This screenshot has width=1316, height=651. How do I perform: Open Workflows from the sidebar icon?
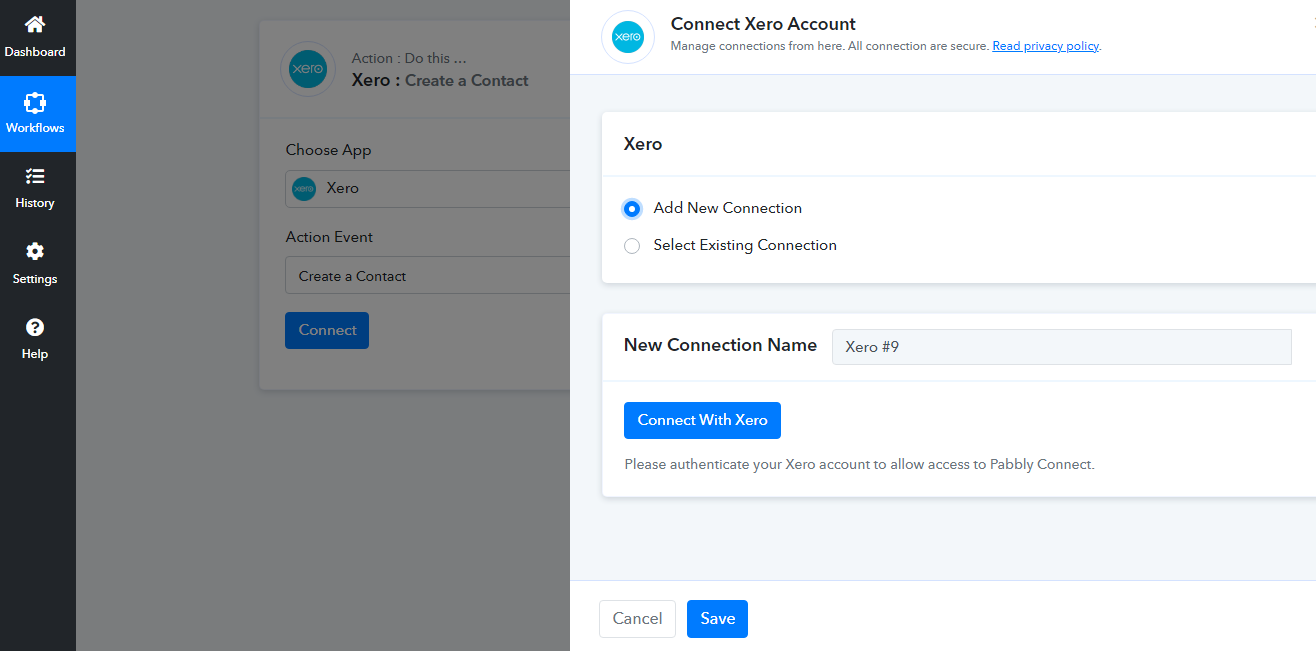(35, 102)
